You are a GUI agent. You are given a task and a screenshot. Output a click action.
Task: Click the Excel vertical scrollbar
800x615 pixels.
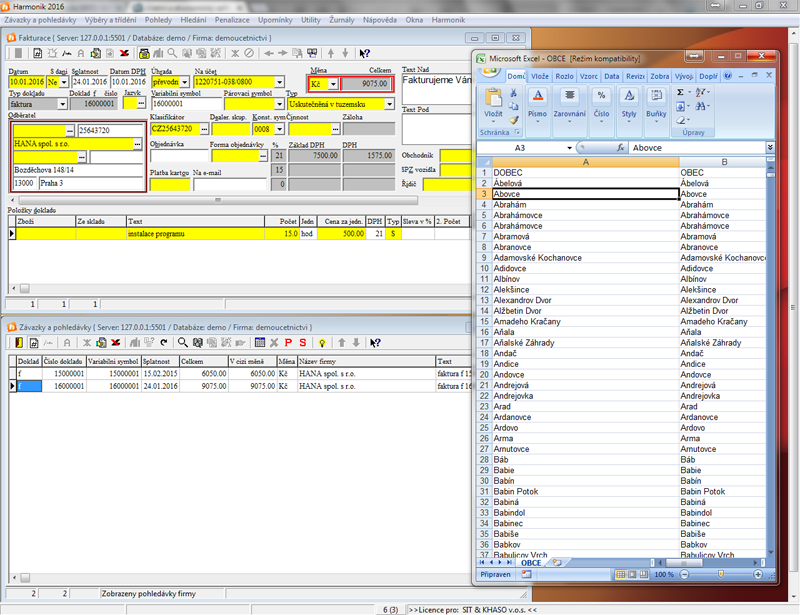tap(770, 356)
